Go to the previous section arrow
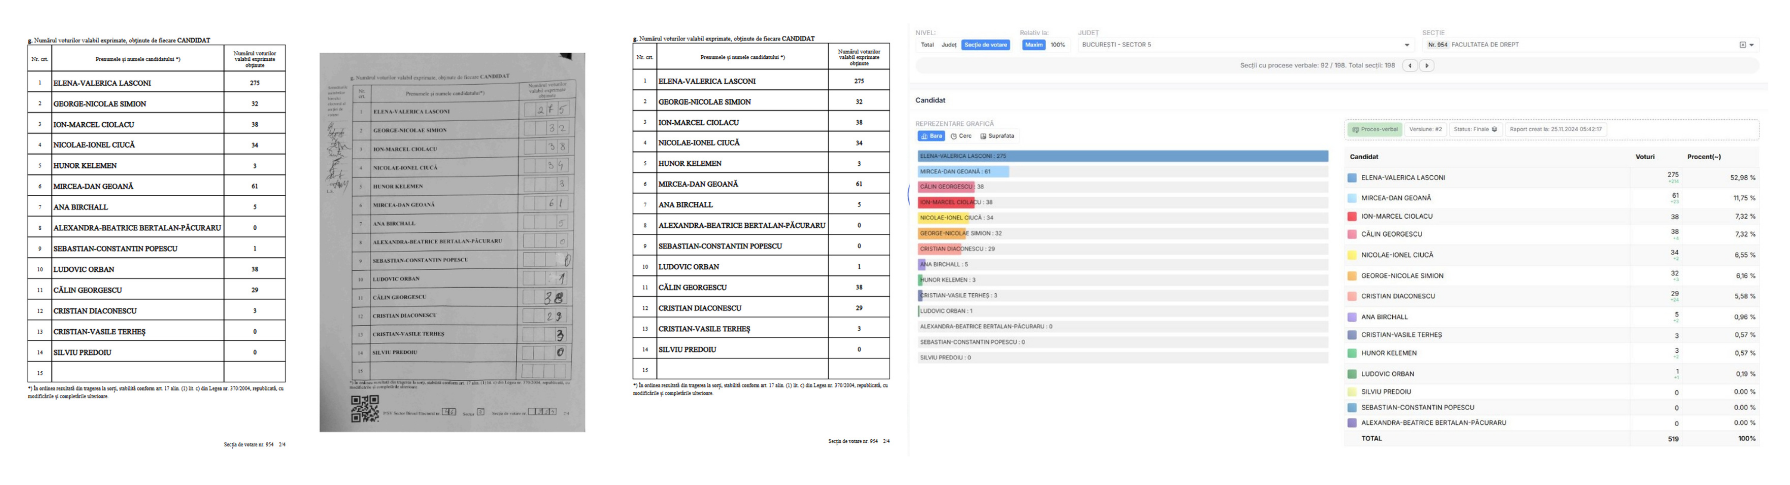 (x=1410, y=66)
